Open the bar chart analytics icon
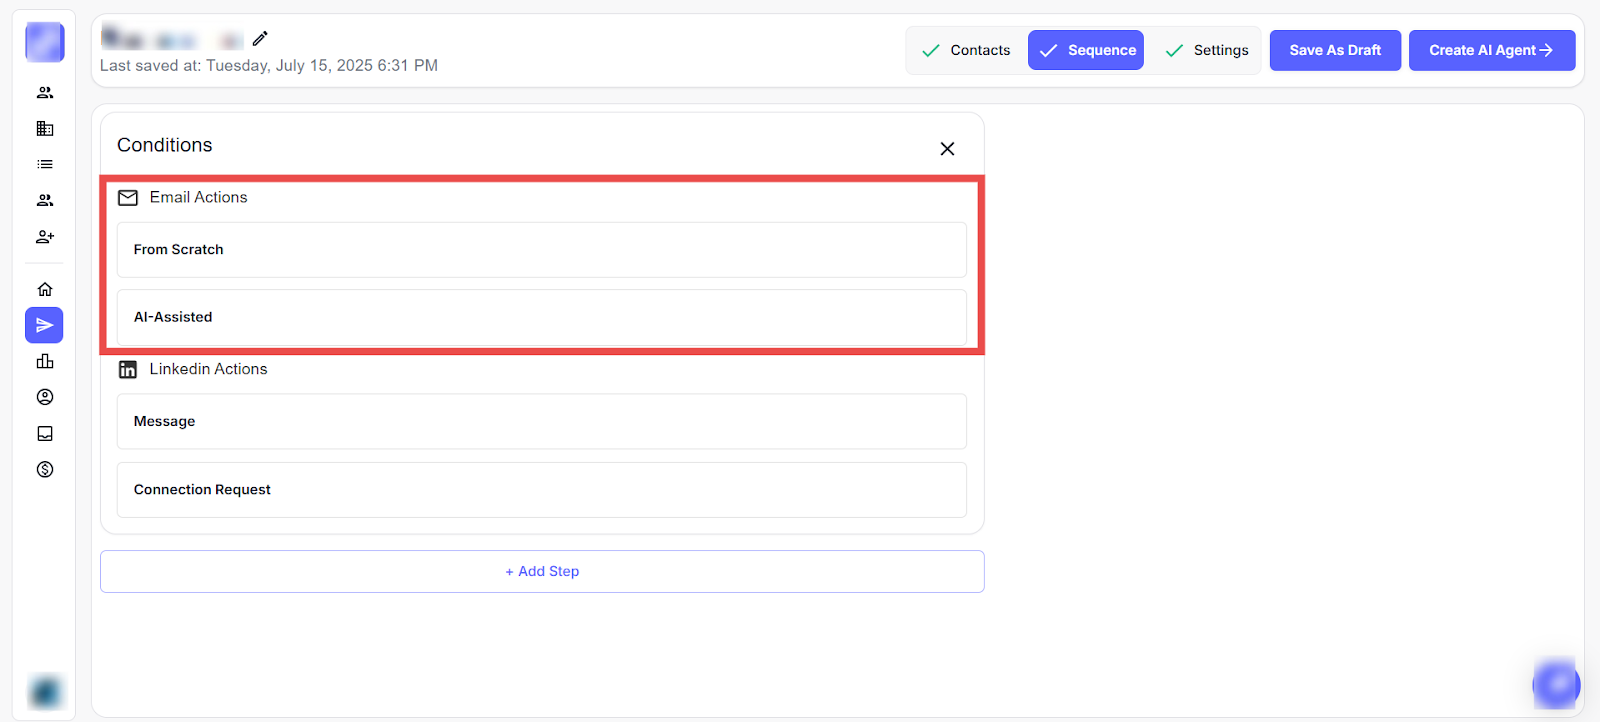Viewport: 1600px width, 722px height. [45, 361]
